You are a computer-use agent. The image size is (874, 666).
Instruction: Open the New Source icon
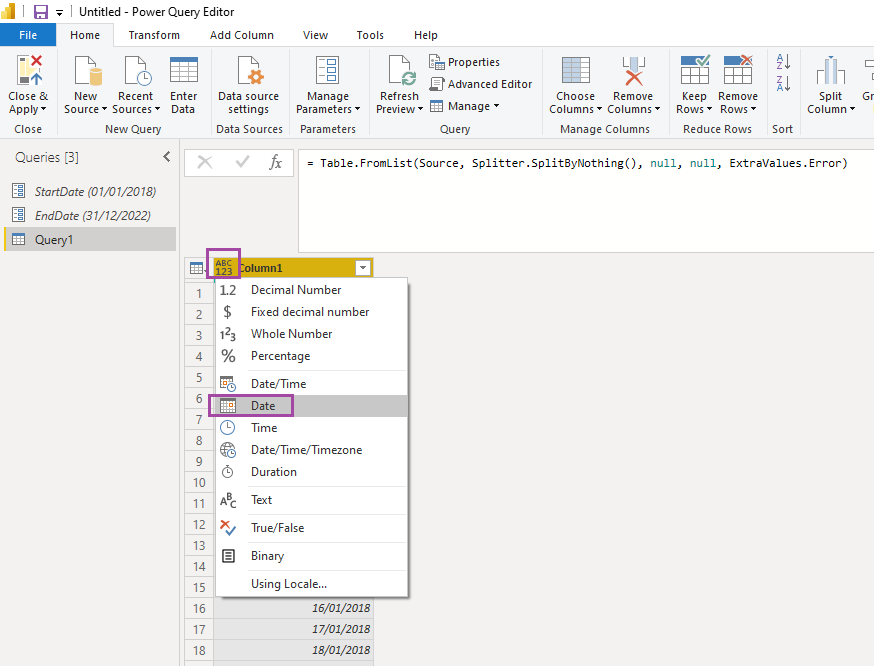click(88, 71)
